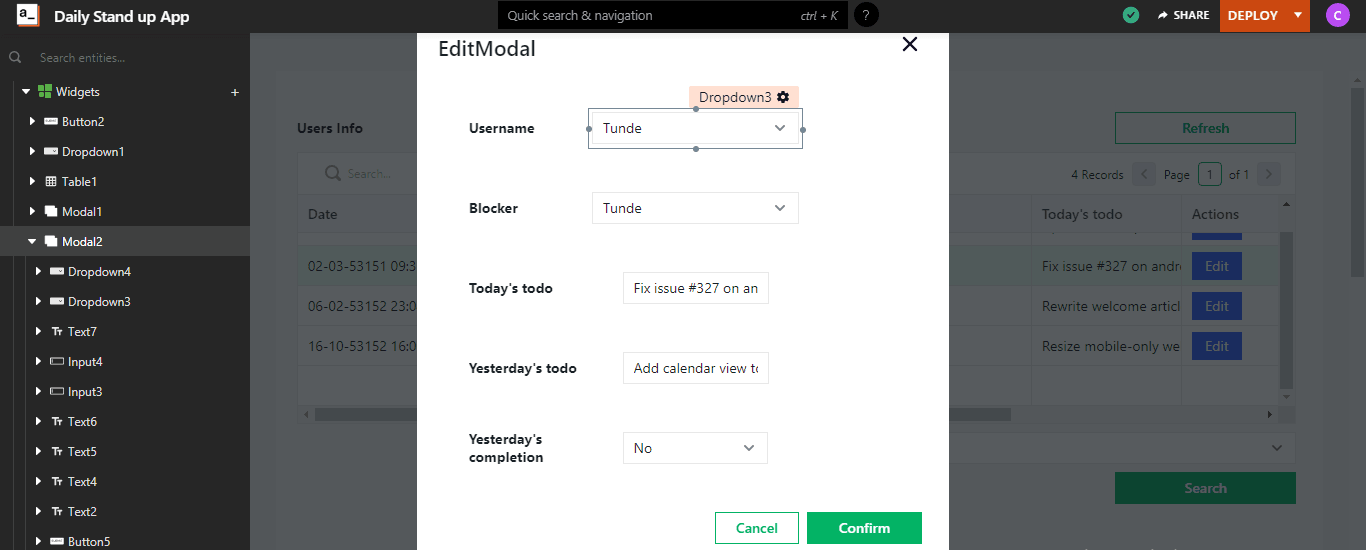
Task: Click the Appsmith logo icon
Action: 28,16
